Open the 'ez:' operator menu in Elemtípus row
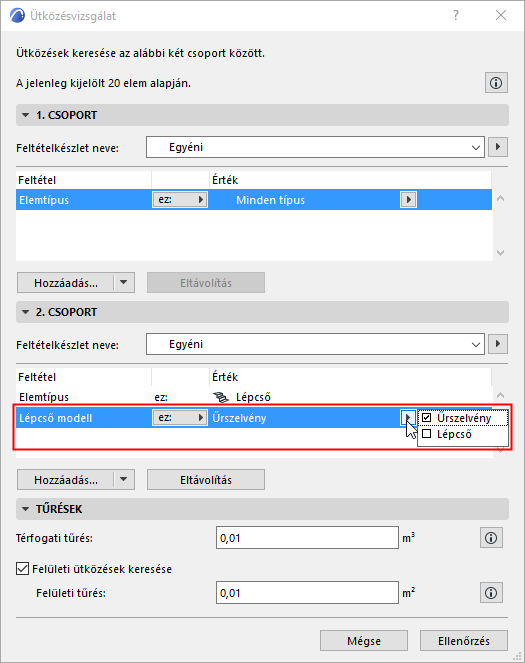 tap(180, 200)
